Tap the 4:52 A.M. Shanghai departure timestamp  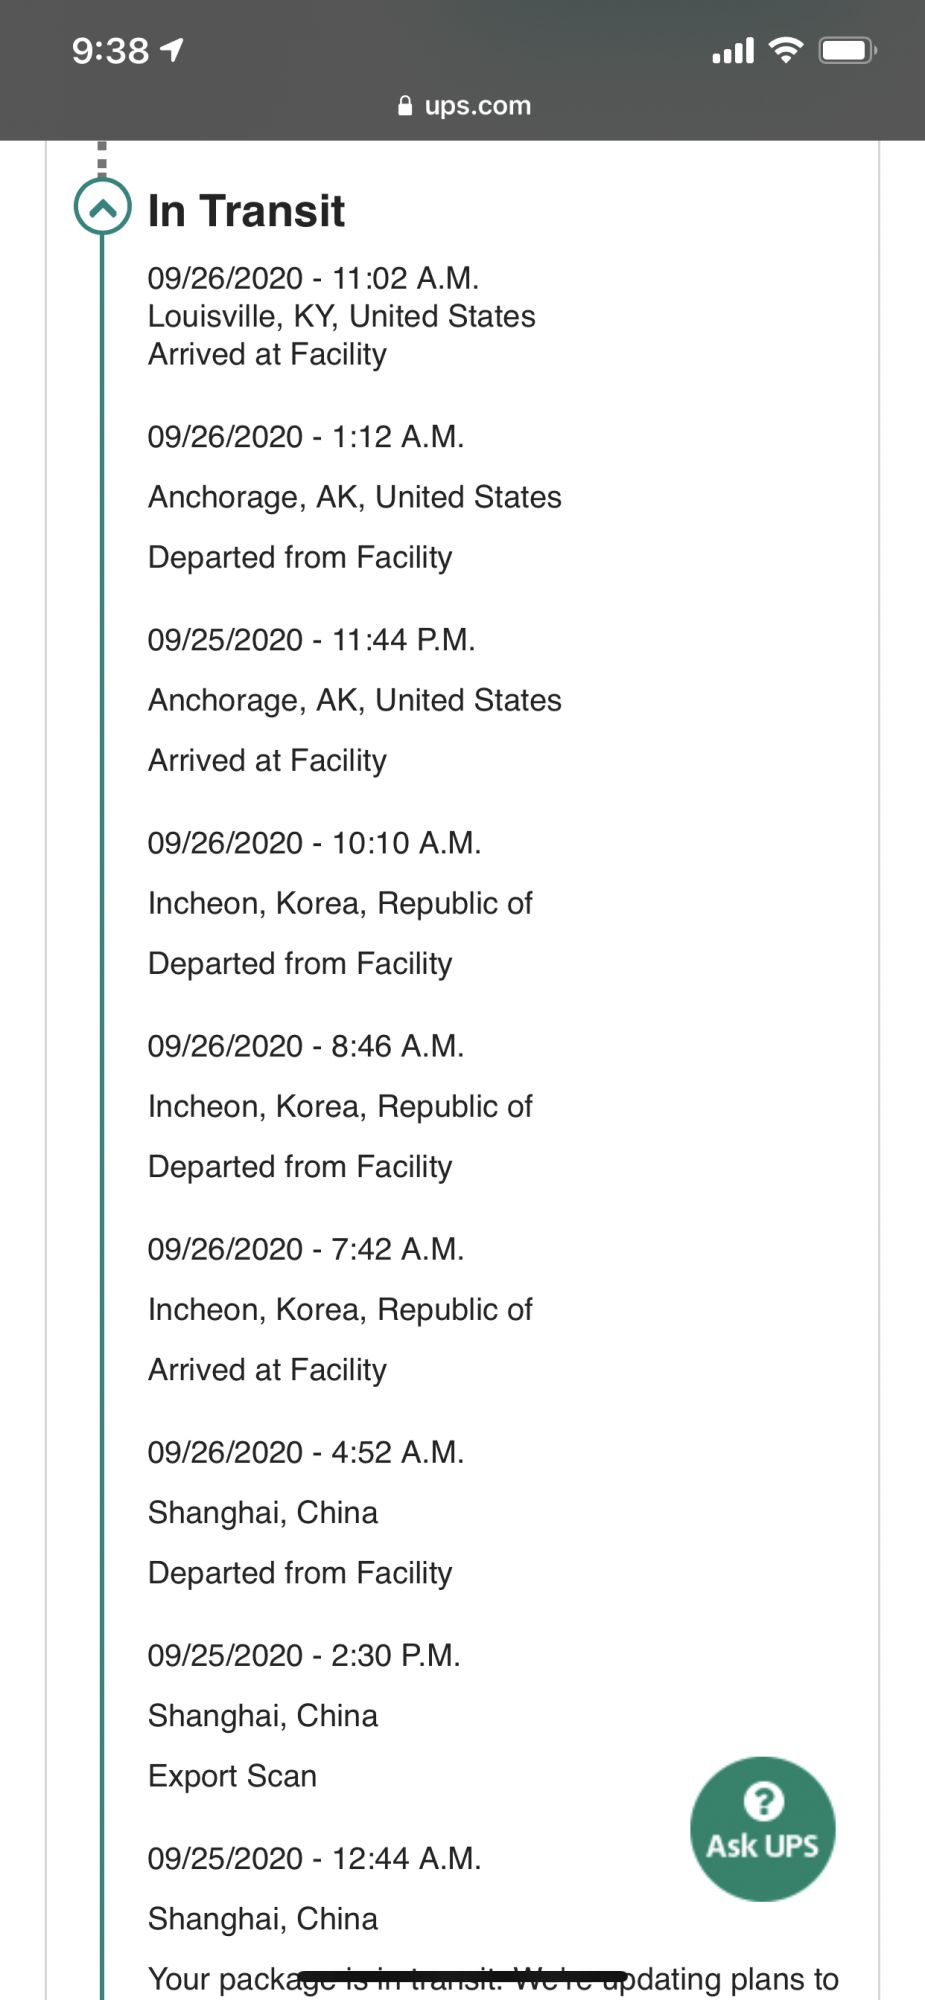click(x=305, y=1452)
